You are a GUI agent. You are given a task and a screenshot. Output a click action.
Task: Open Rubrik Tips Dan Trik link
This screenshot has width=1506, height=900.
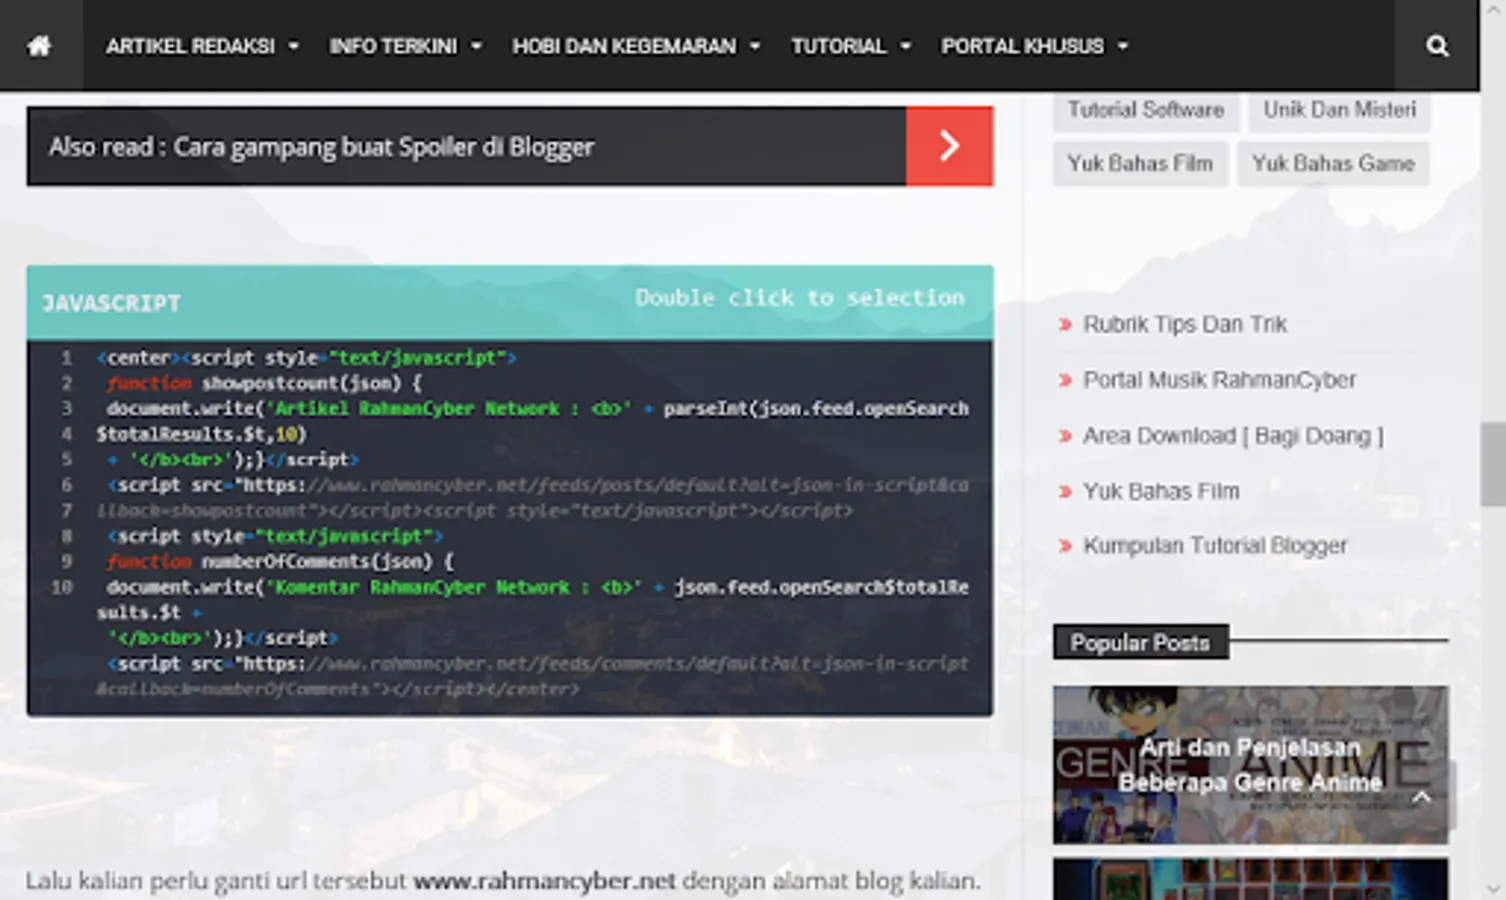1185,324
